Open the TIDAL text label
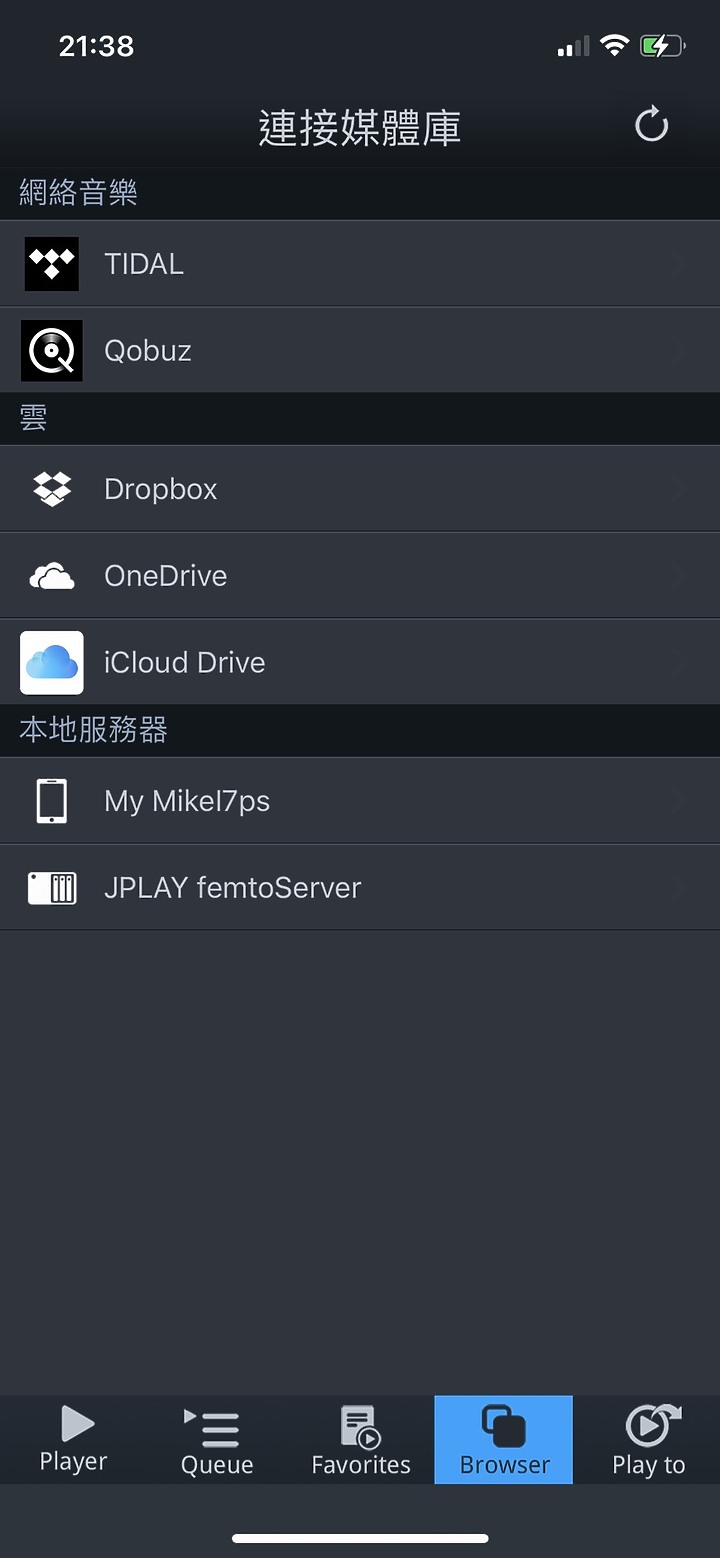720x1558 pixels. [x=144, y=264]
